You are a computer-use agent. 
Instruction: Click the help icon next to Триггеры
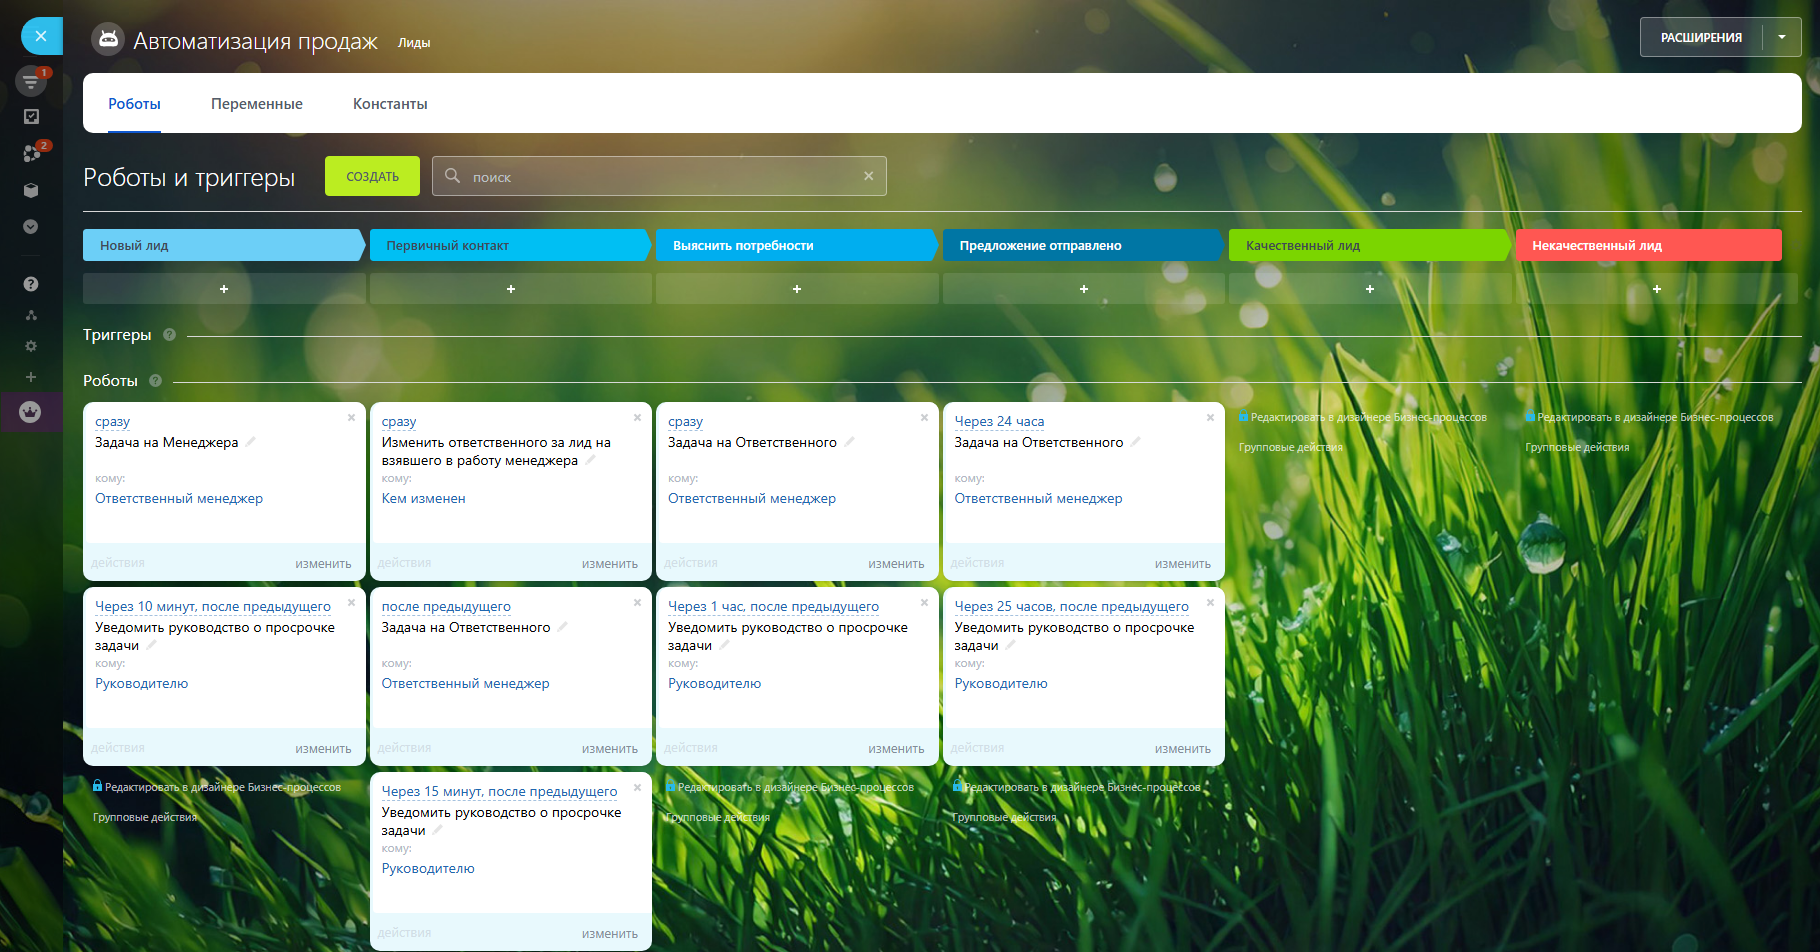coord(169,335)
